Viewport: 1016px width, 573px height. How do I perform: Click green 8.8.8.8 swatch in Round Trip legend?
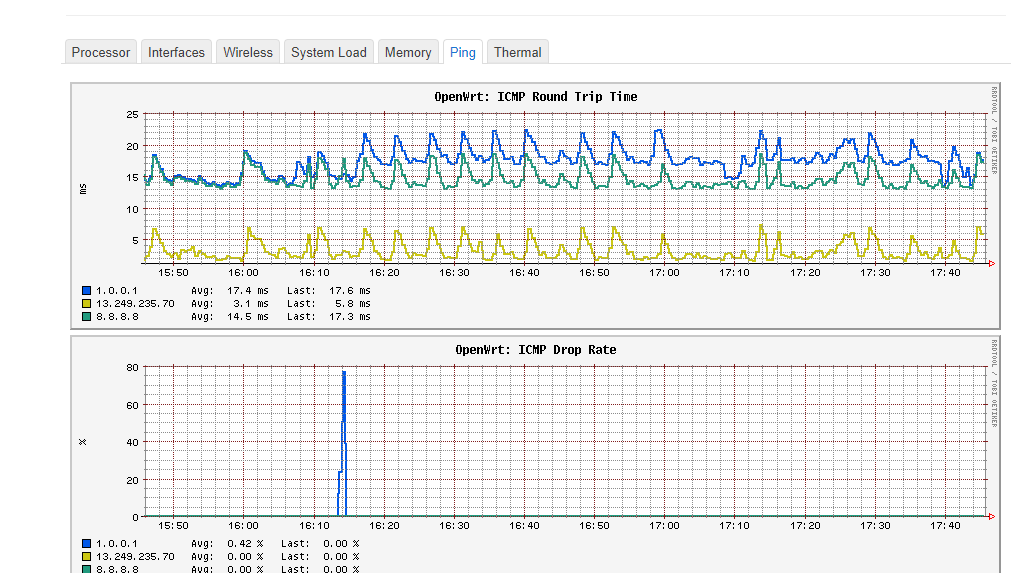[87, 317]
